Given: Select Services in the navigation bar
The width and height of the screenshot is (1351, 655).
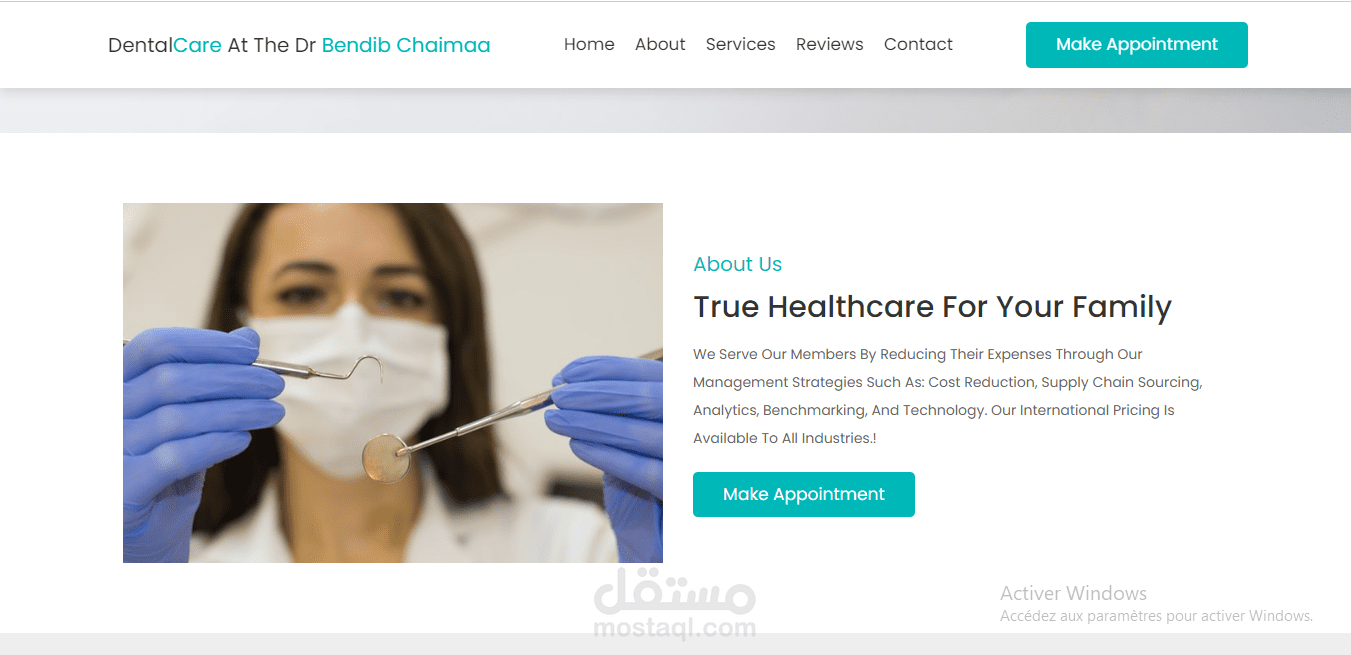Looking at the screenshot, I should tap(740, 44).
